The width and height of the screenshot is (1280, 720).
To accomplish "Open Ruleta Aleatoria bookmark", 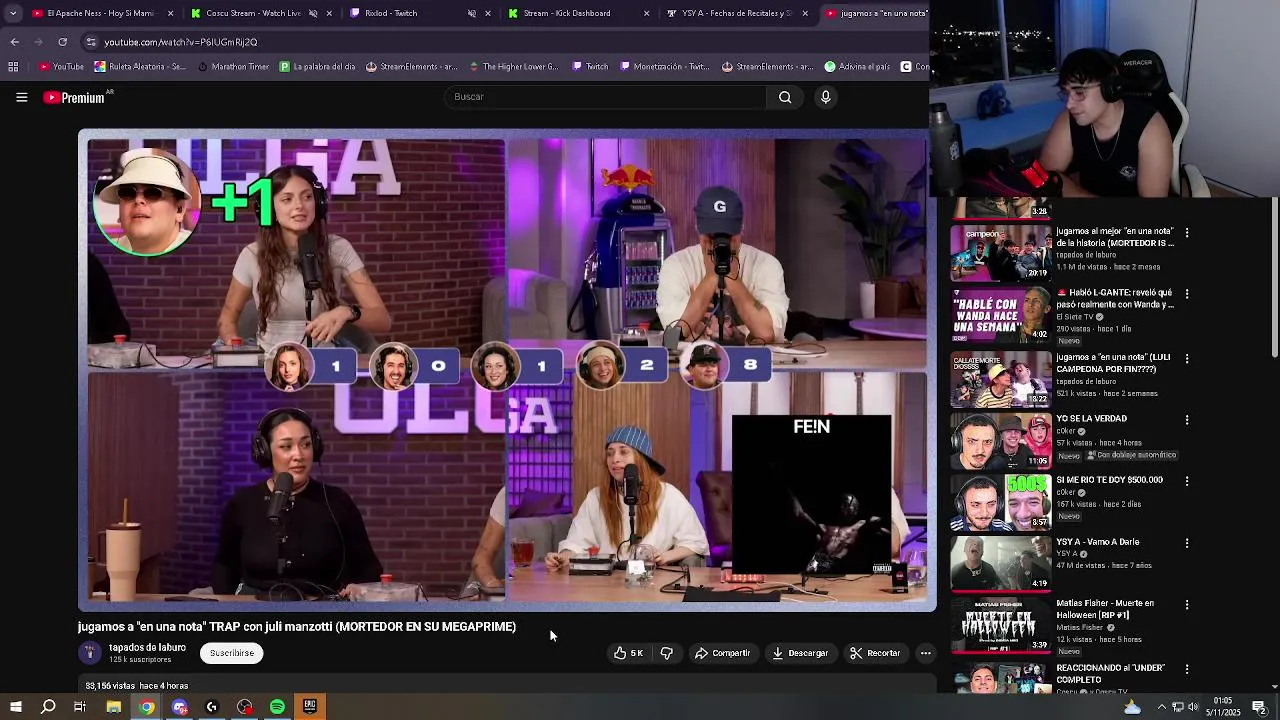I will click(141, 67).
